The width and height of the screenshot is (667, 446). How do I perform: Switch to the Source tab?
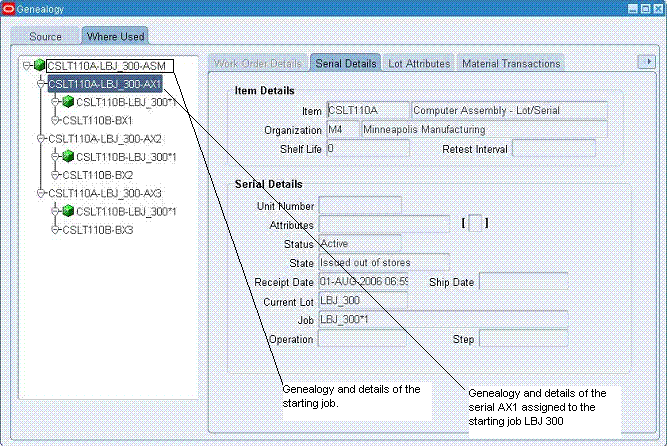(45, 36)
